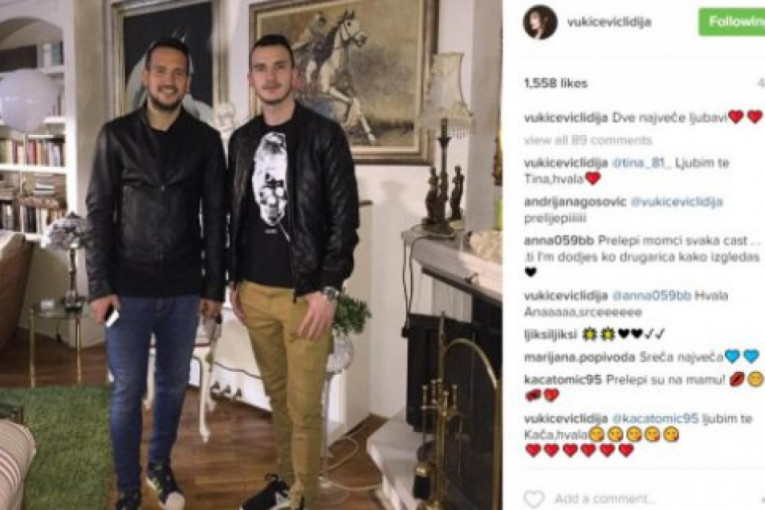Image resolution: width=765 pixels, height=510 pixels.
Task: Open vukiceviclidija profile avatar picture
Action: pyautogui.click(x=540, y=22)
